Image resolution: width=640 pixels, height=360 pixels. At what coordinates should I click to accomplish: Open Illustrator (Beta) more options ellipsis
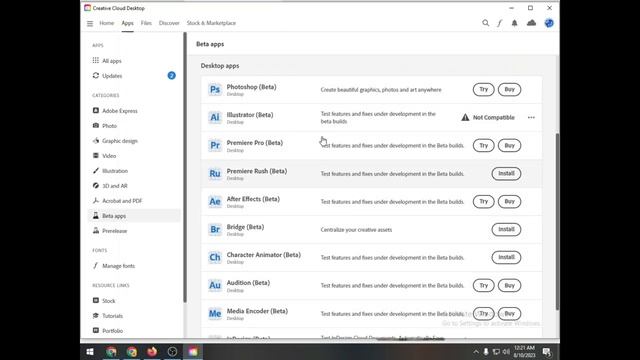tap(531, 118)
